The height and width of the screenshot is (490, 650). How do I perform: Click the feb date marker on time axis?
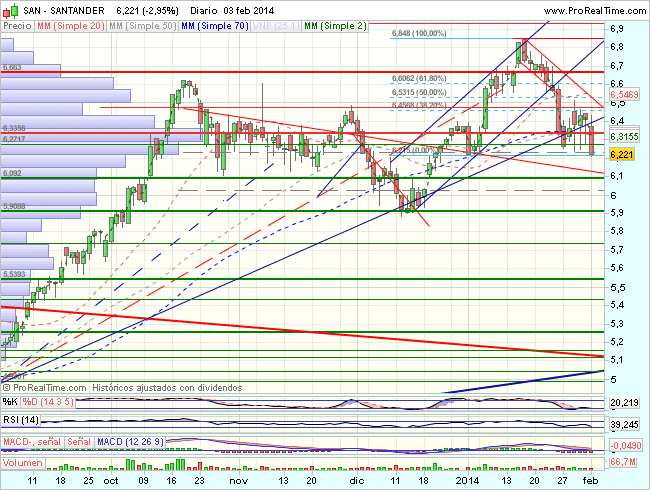(590, 481)
